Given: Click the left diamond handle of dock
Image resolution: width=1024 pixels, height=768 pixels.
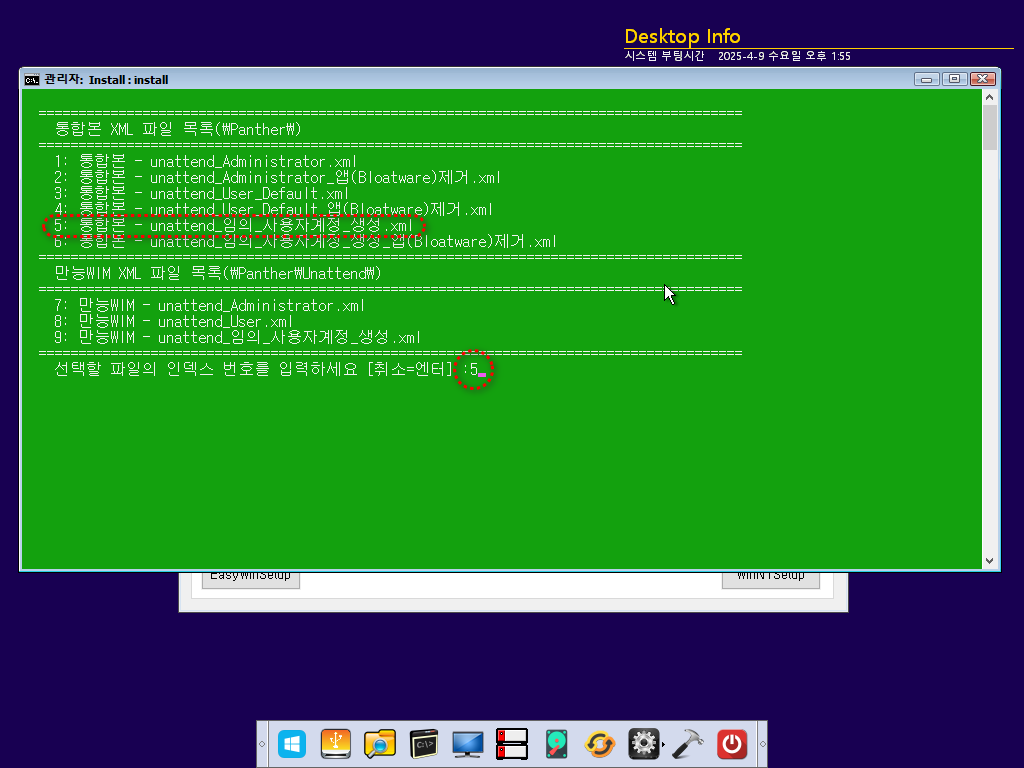Looking at the screenshot, I should [262, 744].
